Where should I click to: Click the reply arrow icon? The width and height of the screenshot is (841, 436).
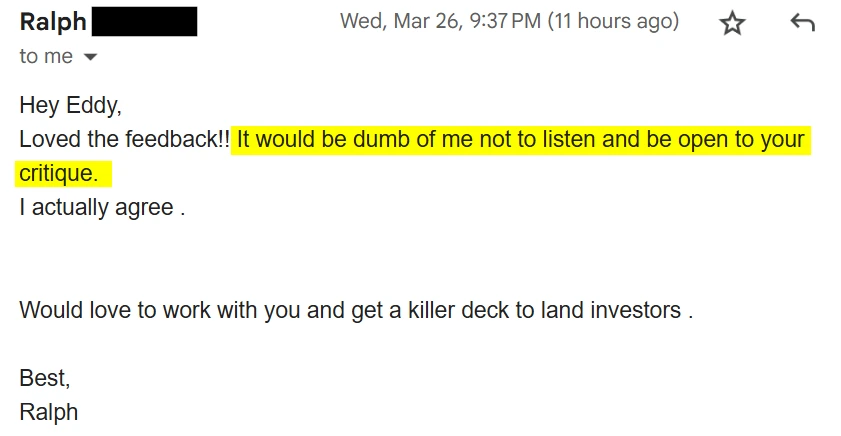[x=802, y=22]
